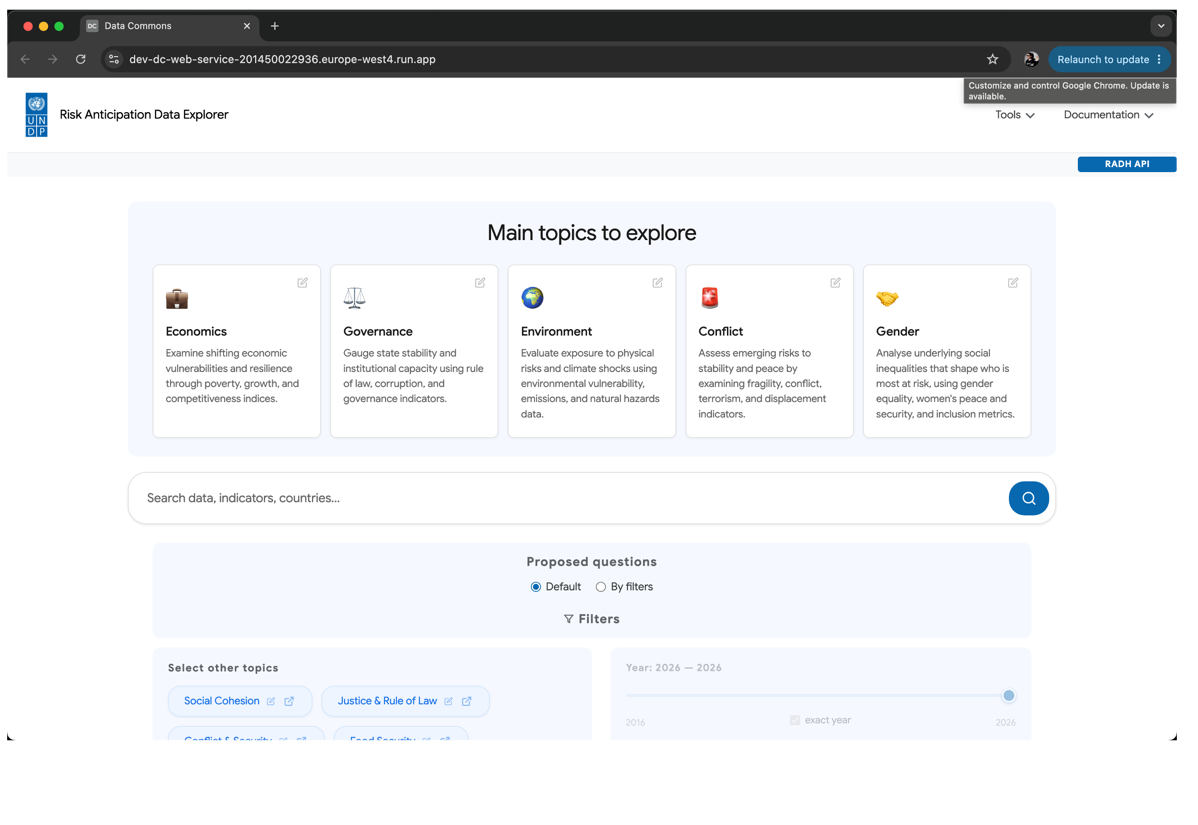The image size is (1198, 825).
Task: Open the Economics topic title
Action: [x=196, y=332]
